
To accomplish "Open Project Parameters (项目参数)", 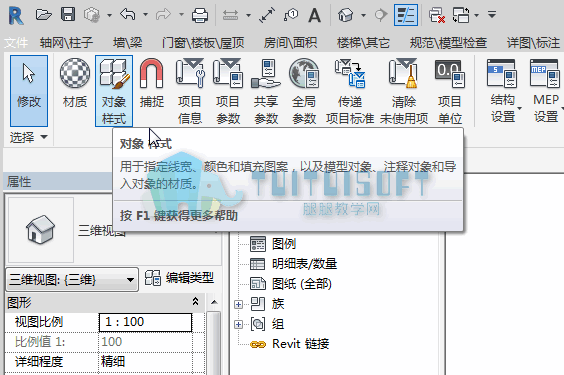I will pos(227,90).
